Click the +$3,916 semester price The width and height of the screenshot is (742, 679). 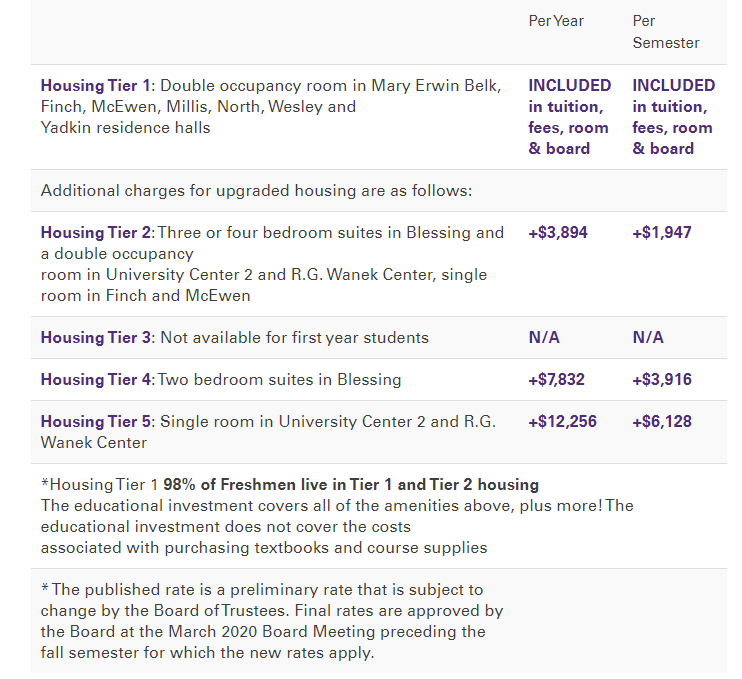click(661, 380)
